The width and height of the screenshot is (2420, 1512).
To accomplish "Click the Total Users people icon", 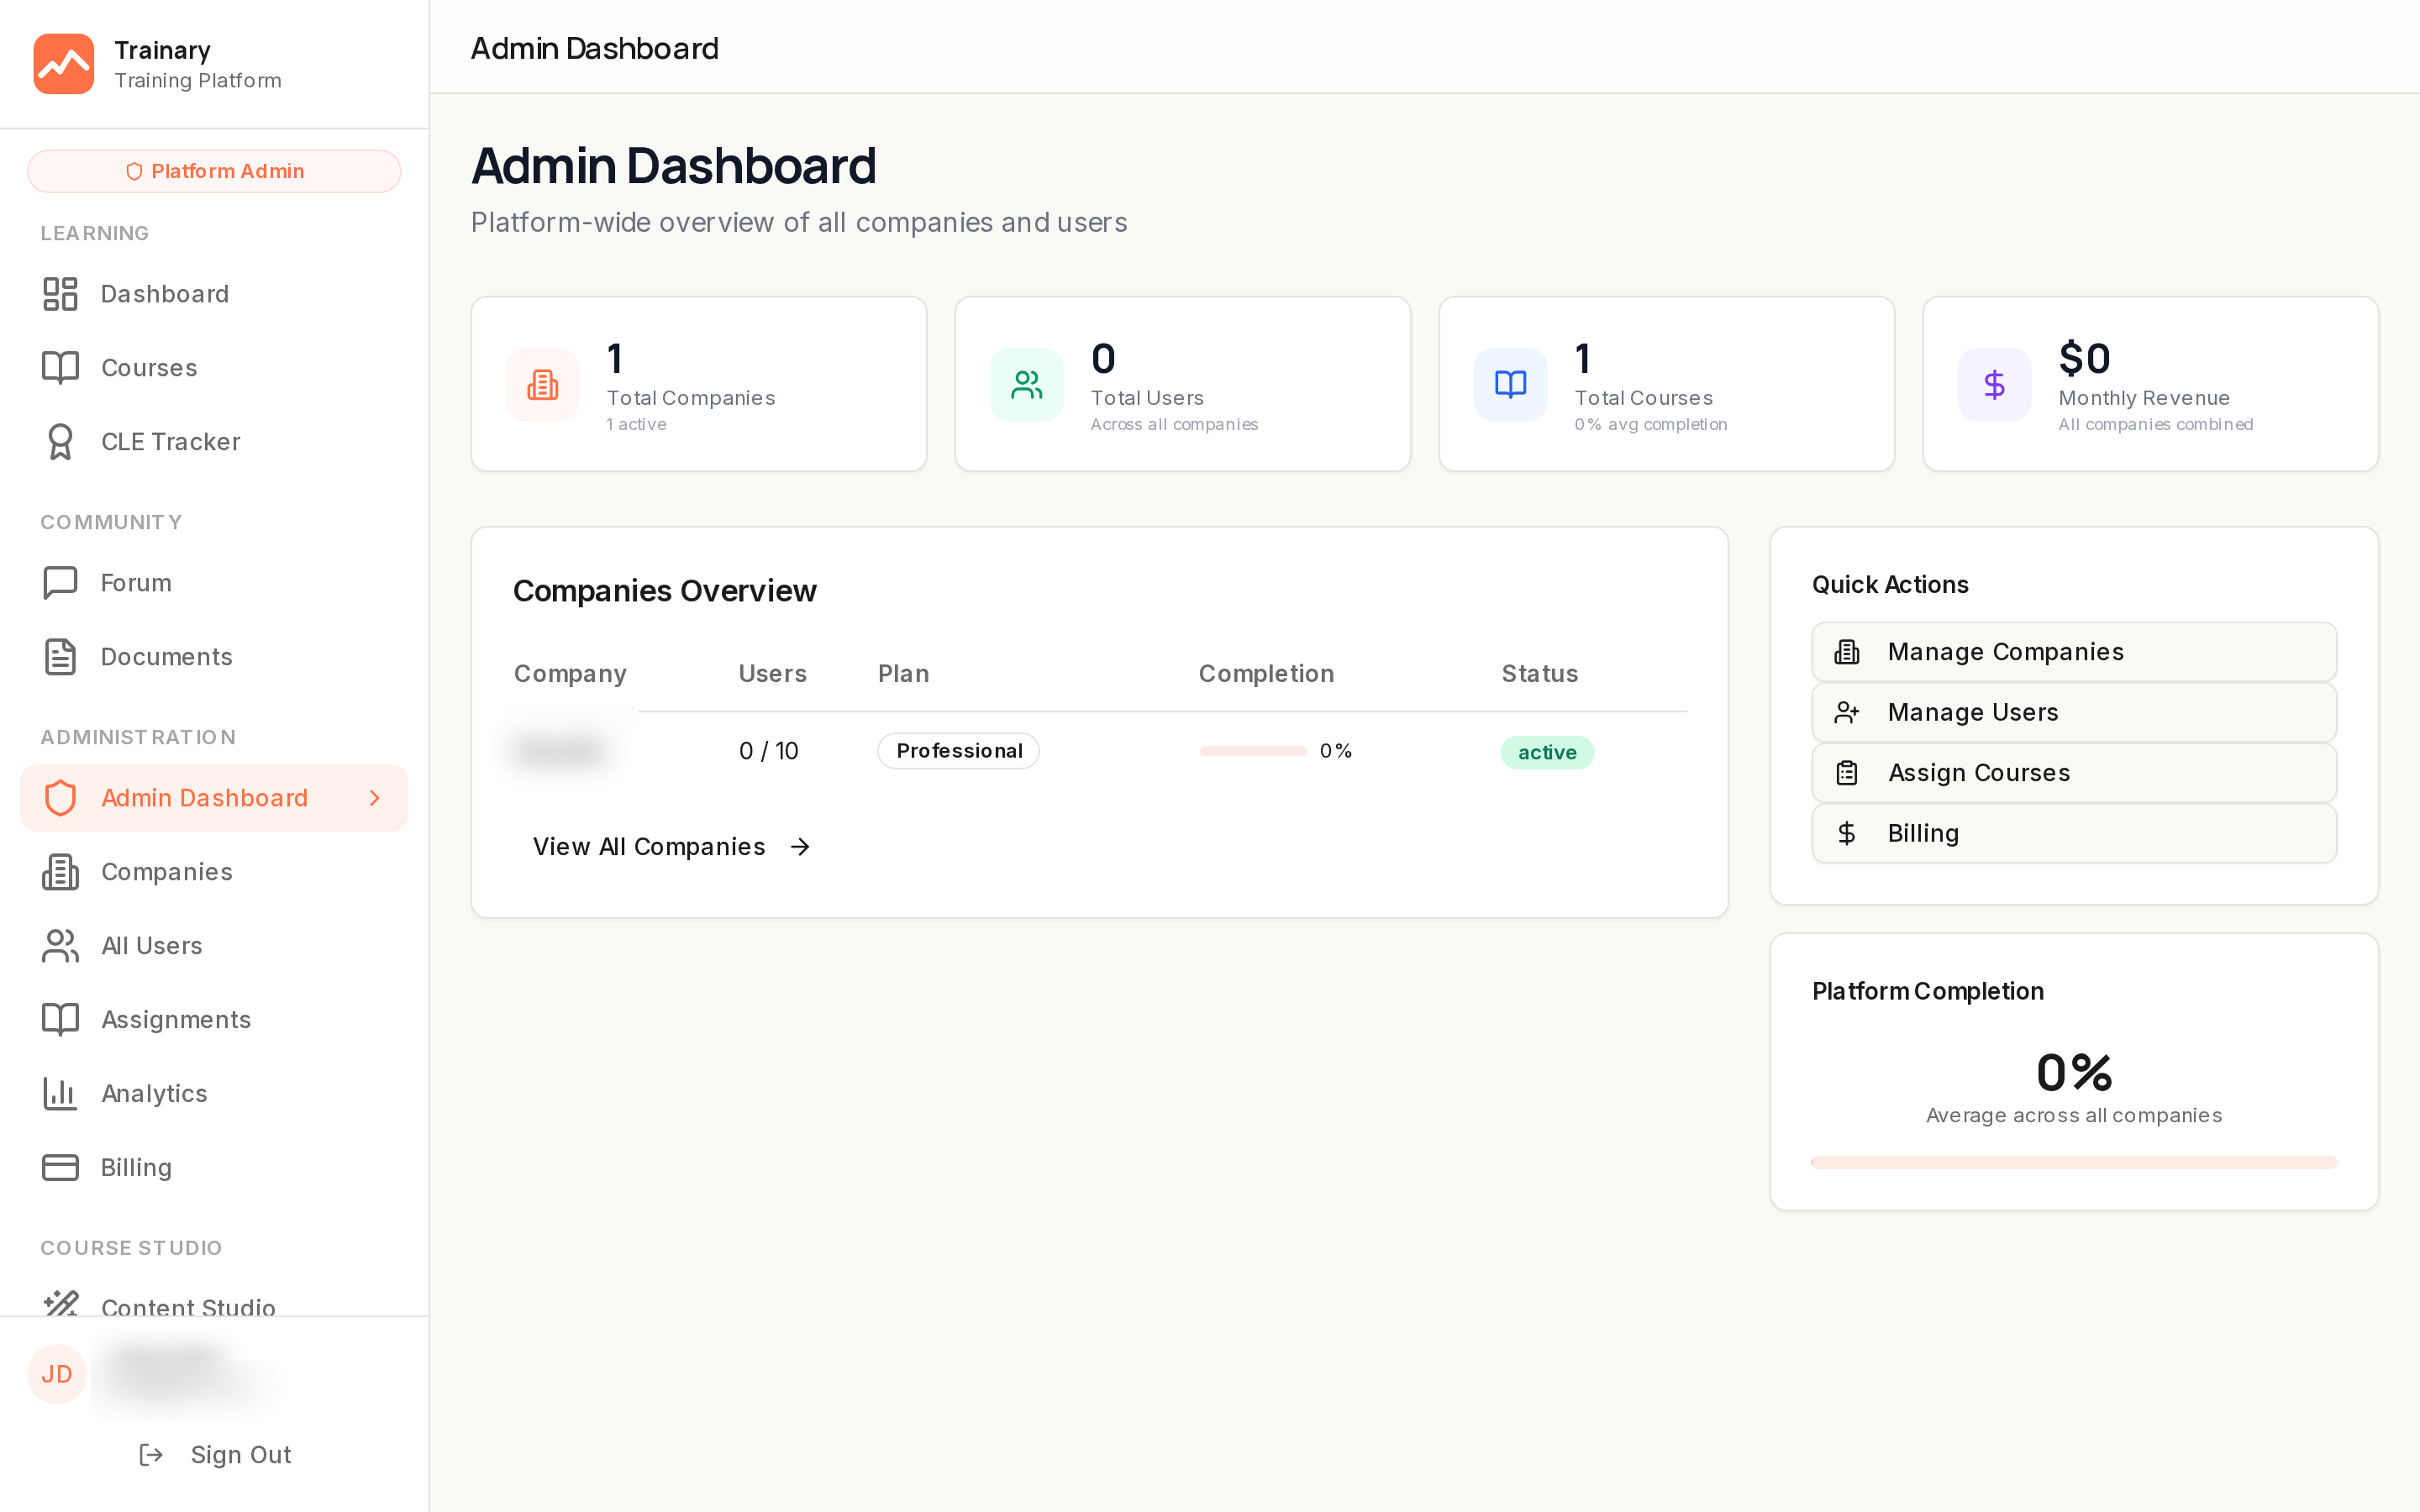I will pos(1027,385).
